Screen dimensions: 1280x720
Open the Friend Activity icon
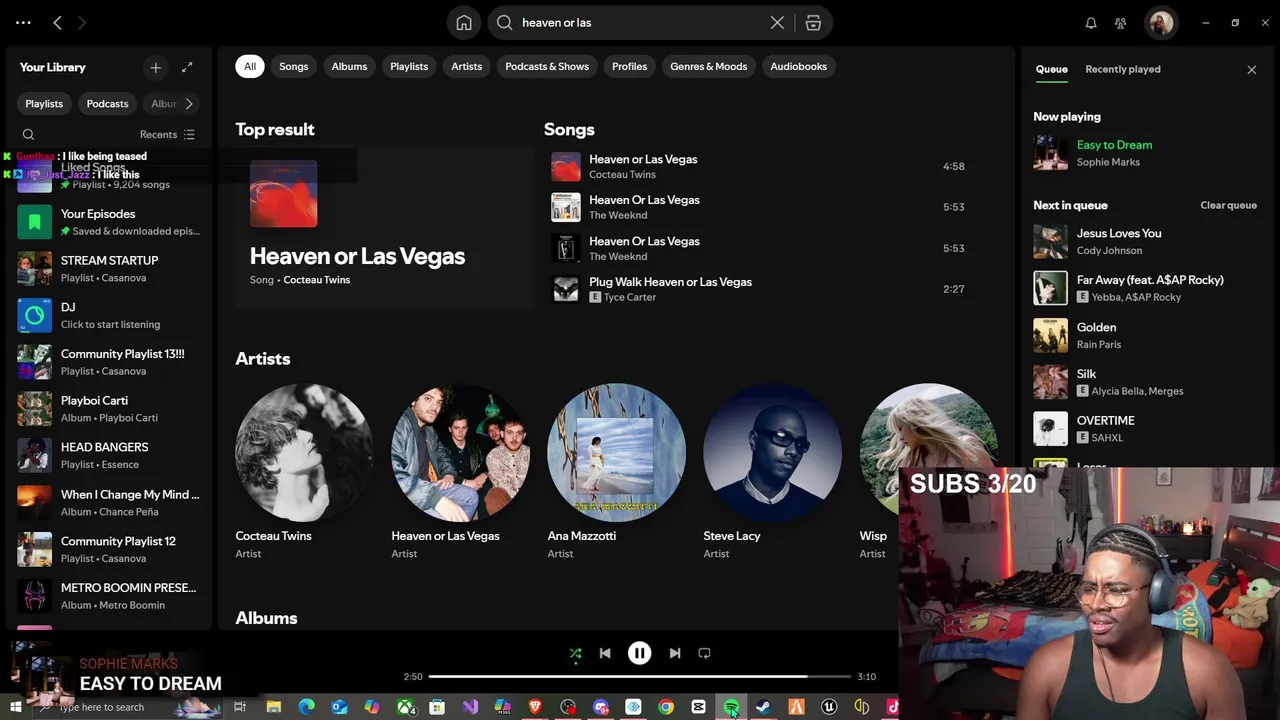pos(1120,22)
